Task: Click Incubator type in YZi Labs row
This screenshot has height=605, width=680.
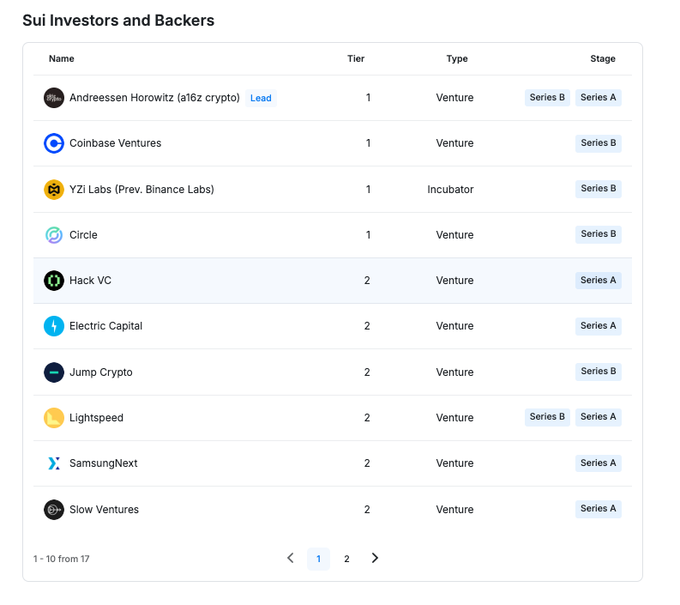Action: pos(450,190)
